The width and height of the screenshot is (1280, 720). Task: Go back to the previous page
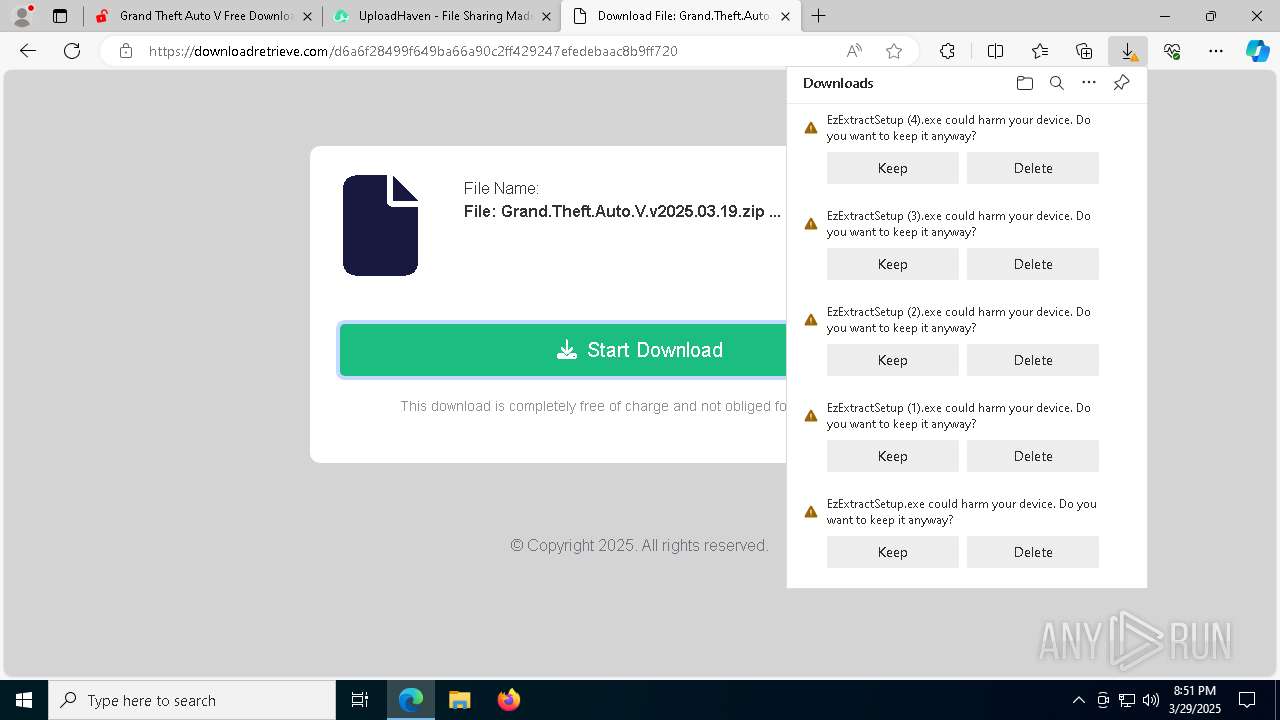pos(28,51)
